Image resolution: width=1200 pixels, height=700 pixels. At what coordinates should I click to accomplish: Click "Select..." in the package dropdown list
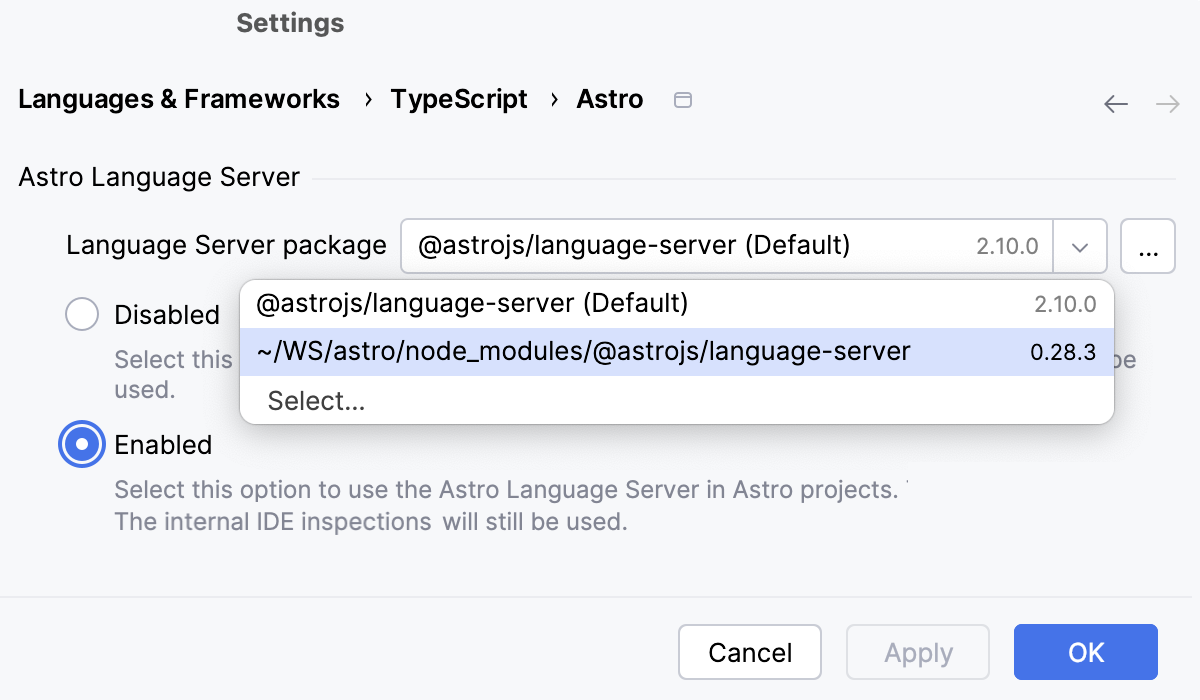click(x=316, y=400)
